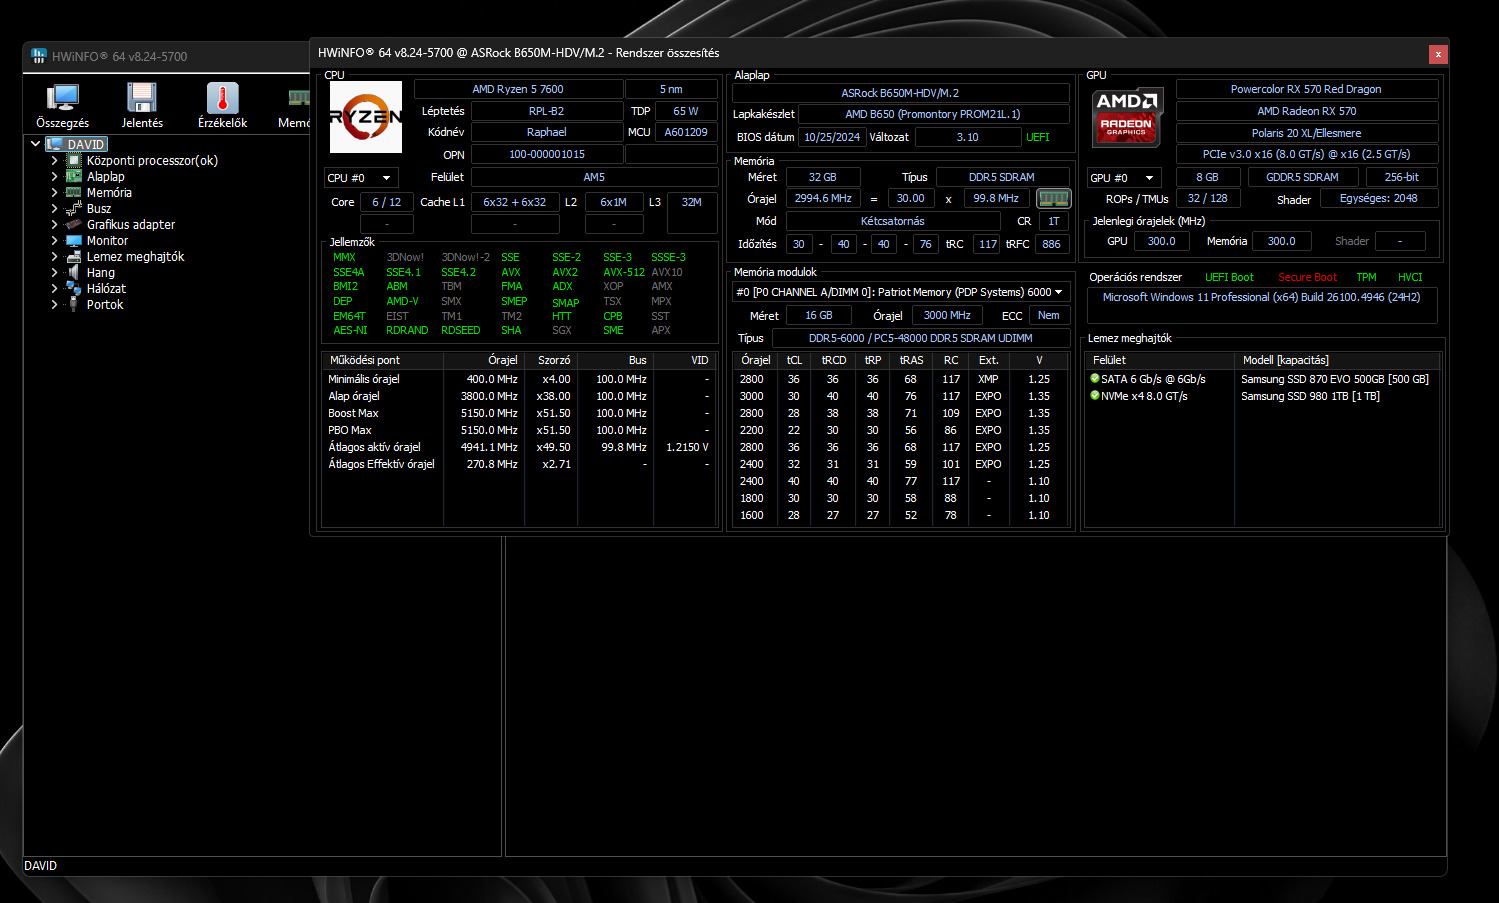Click the HWiNFO app icon in title bar
The image size is (1499, 903).
pyautogui.click(x=39, y=56)
